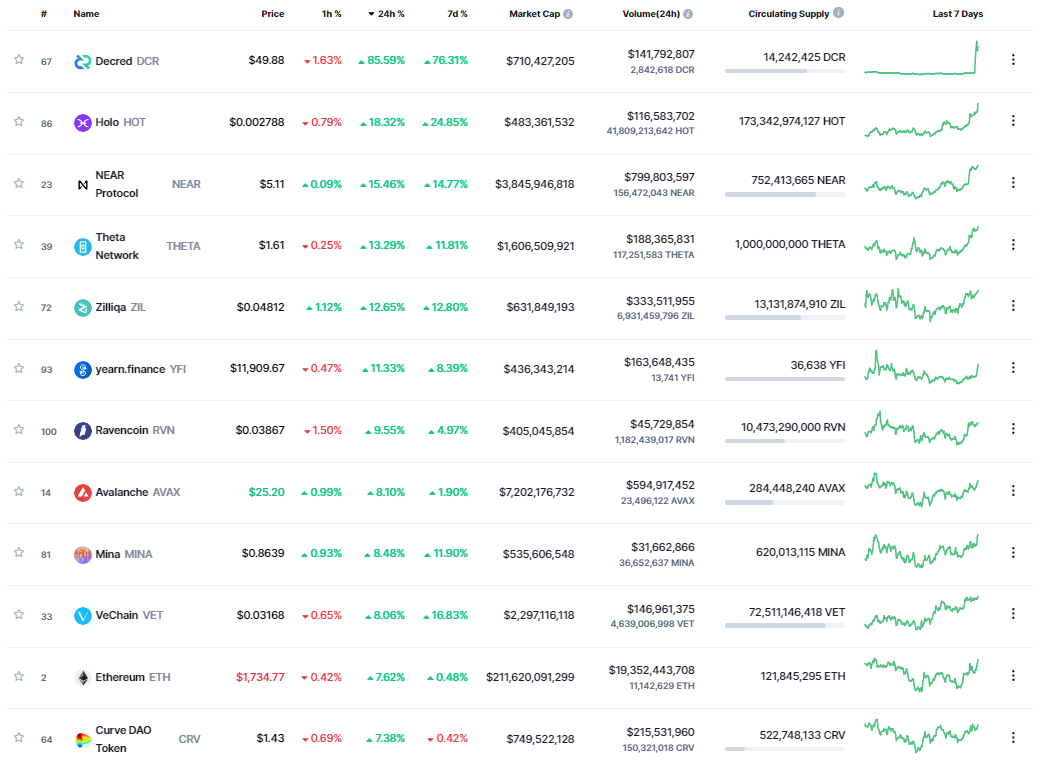Click the Theta Network logo icon
Screen dimensions: 1045x763
83,247
